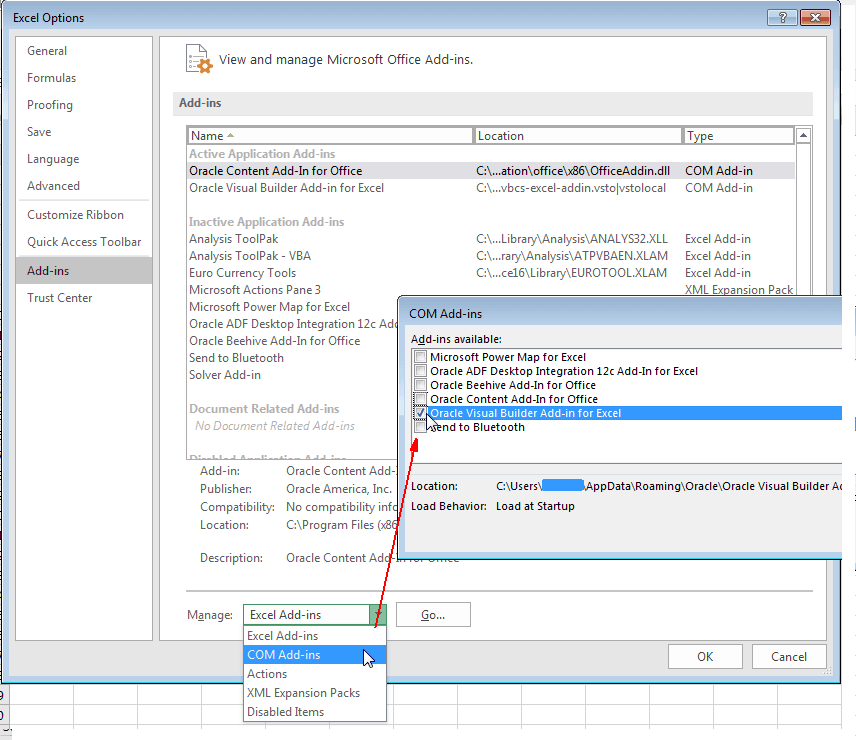Open Quick Access Toolbar category
Image resolution: width=856 pixels, height=740 pixels.
tap(84, 242)
